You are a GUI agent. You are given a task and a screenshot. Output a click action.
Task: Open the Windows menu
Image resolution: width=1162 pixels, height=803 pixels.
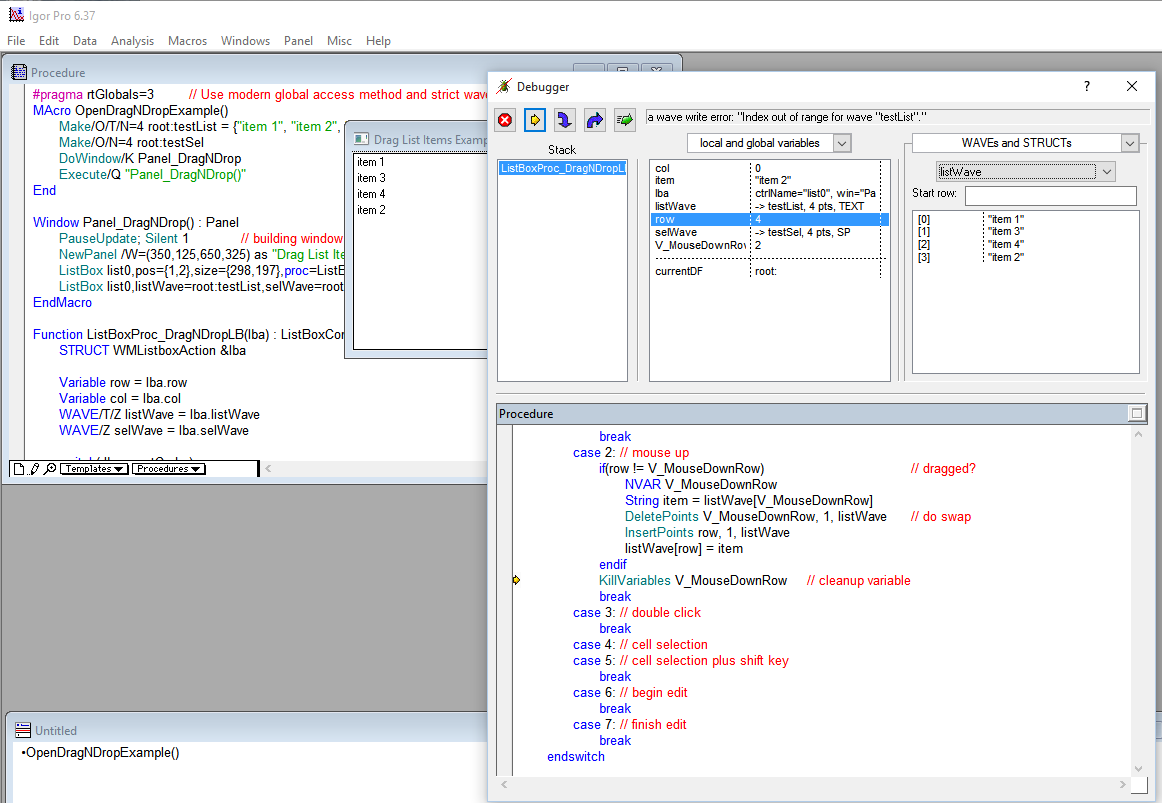pyautogui.click(x=245, y=41)
